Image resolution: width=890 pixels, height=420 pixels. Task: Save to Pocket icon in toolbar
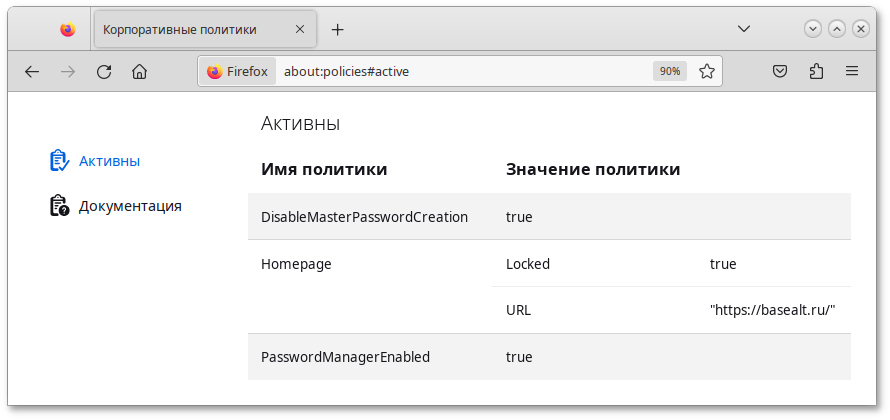pos(780,72)
